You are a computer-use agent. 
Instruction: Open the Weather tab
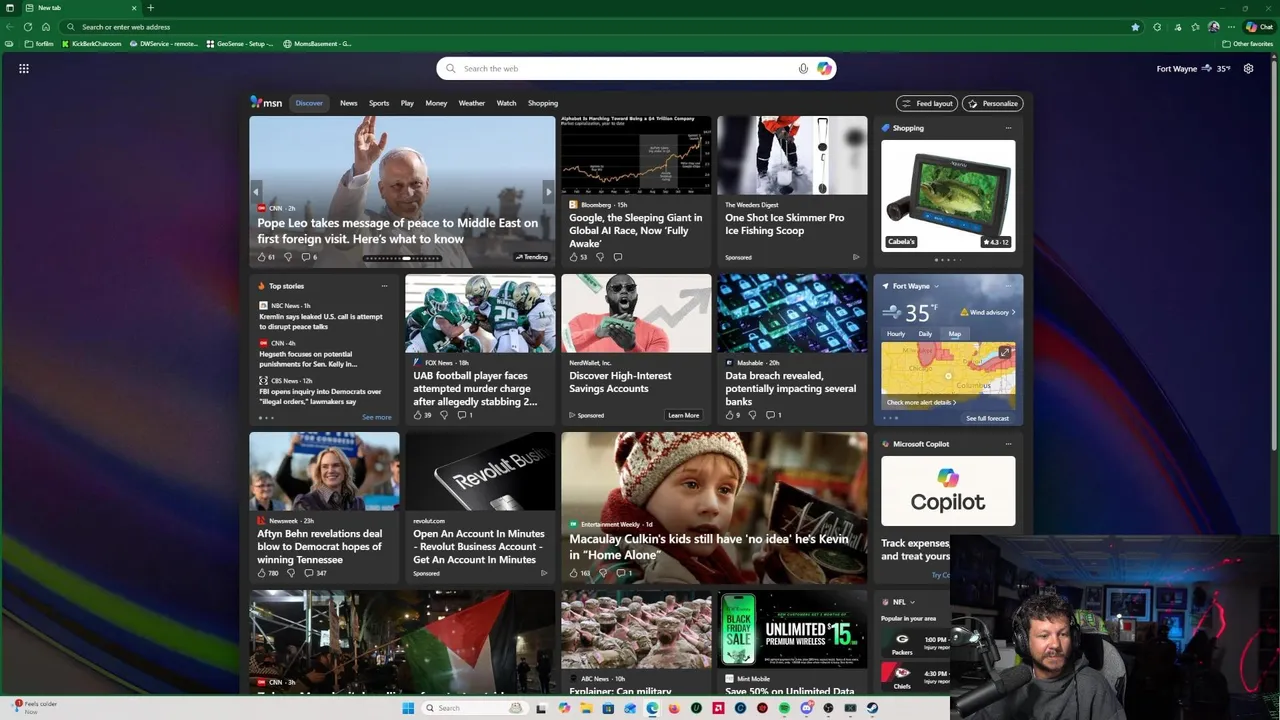[471, 103]
